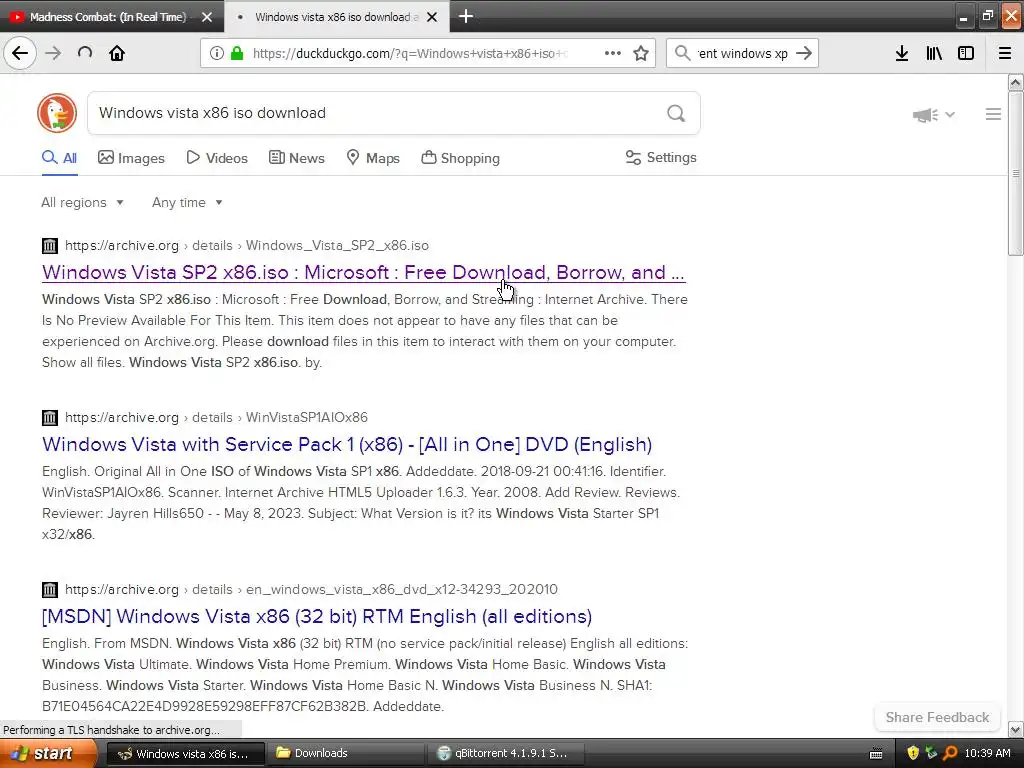Click the page scrollbar up arrow
Viewport: 1024px width, 768px height.
click(x=1015, y=82)
